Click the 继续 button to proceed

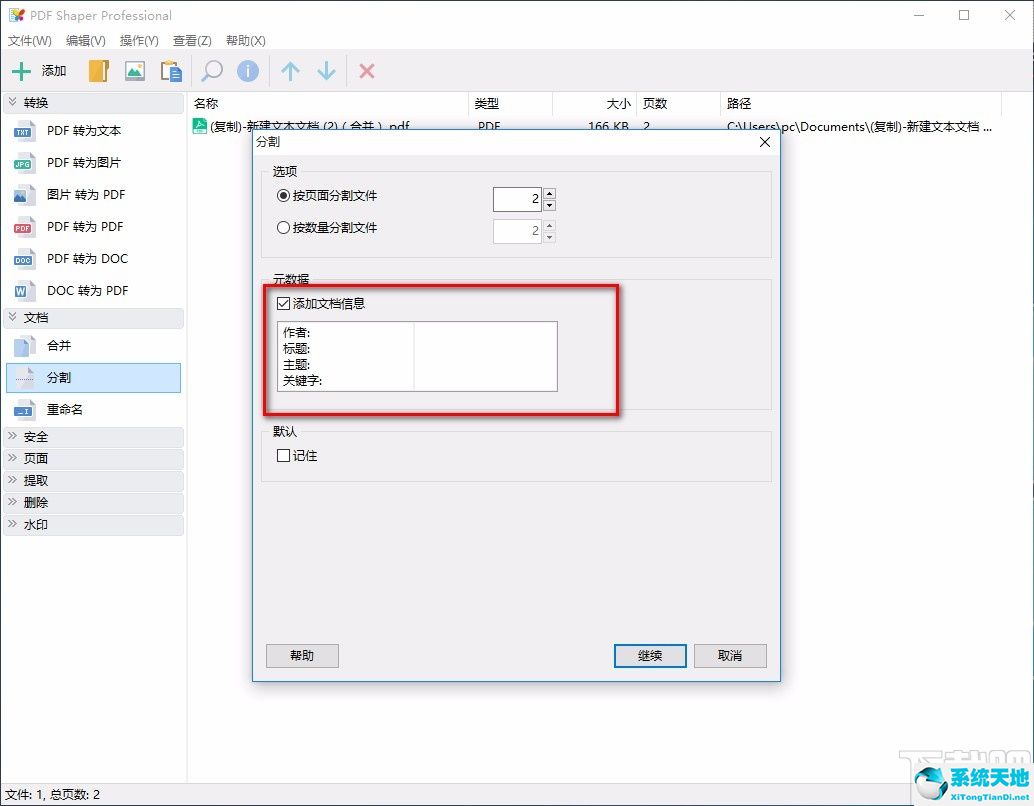click(649, 655)
